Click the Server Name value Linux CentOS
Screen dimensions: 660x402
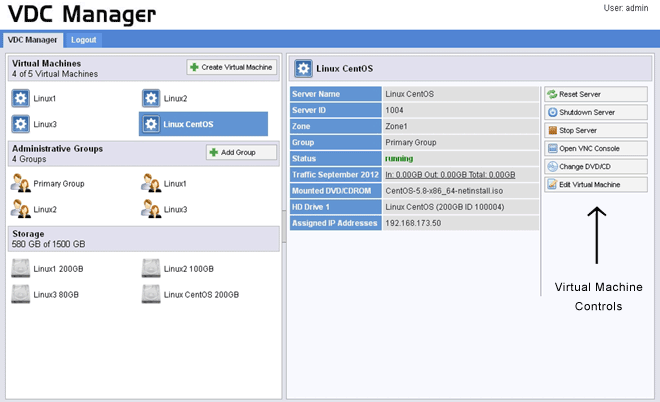409,94
